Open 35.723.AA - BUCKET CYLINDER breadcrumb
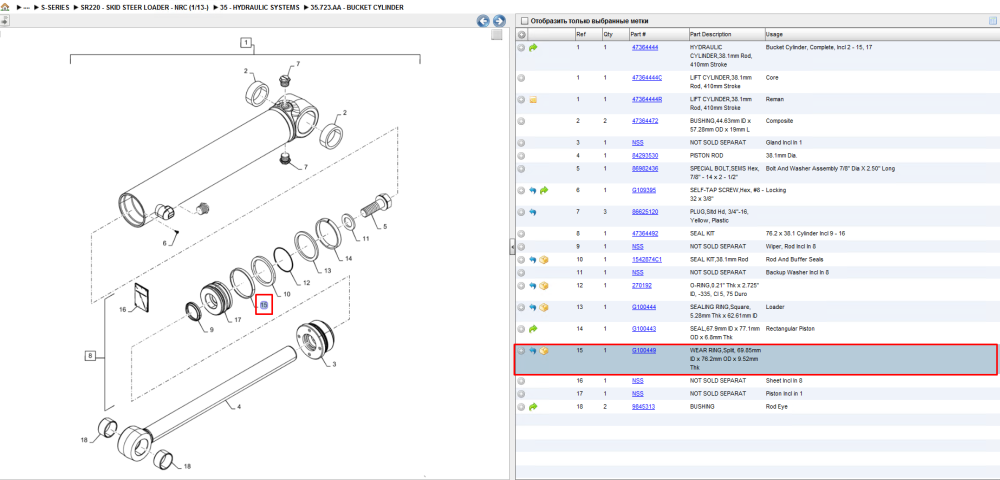1000x480 pixels. click(x=357, y=7)
